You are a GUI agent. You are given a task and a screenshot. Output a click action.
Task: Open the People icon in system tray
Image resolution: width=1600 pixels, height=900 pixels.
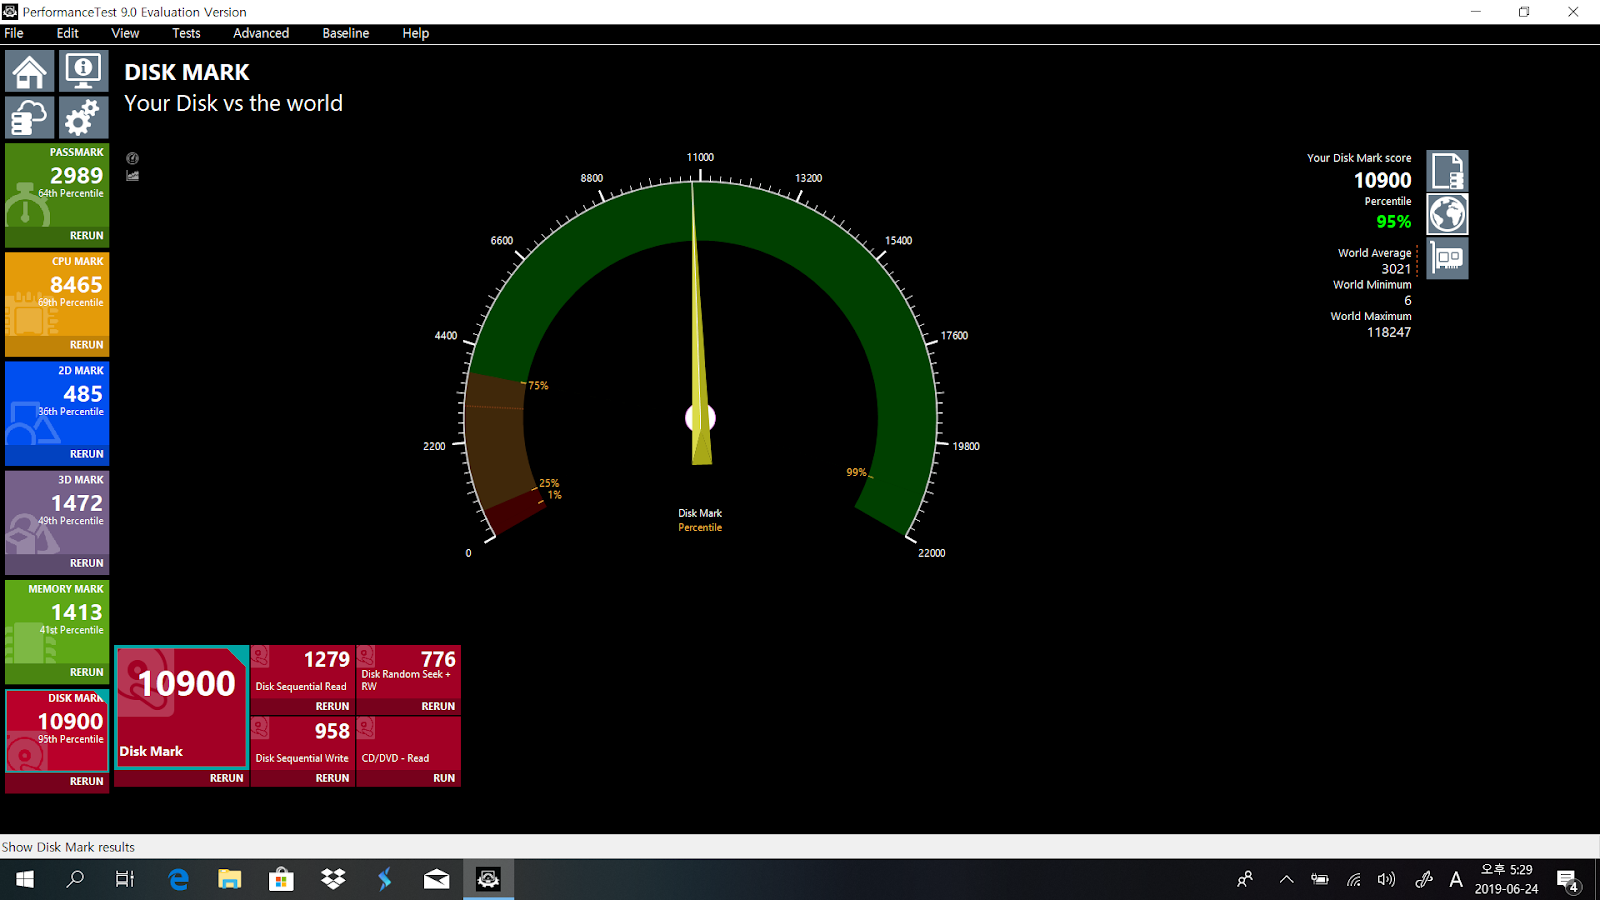(x=1245, y=879)
